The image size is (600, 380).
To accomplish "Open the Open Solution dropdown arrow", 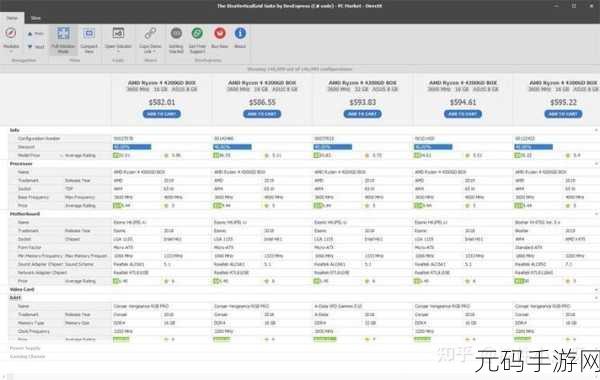I will 118,51.
